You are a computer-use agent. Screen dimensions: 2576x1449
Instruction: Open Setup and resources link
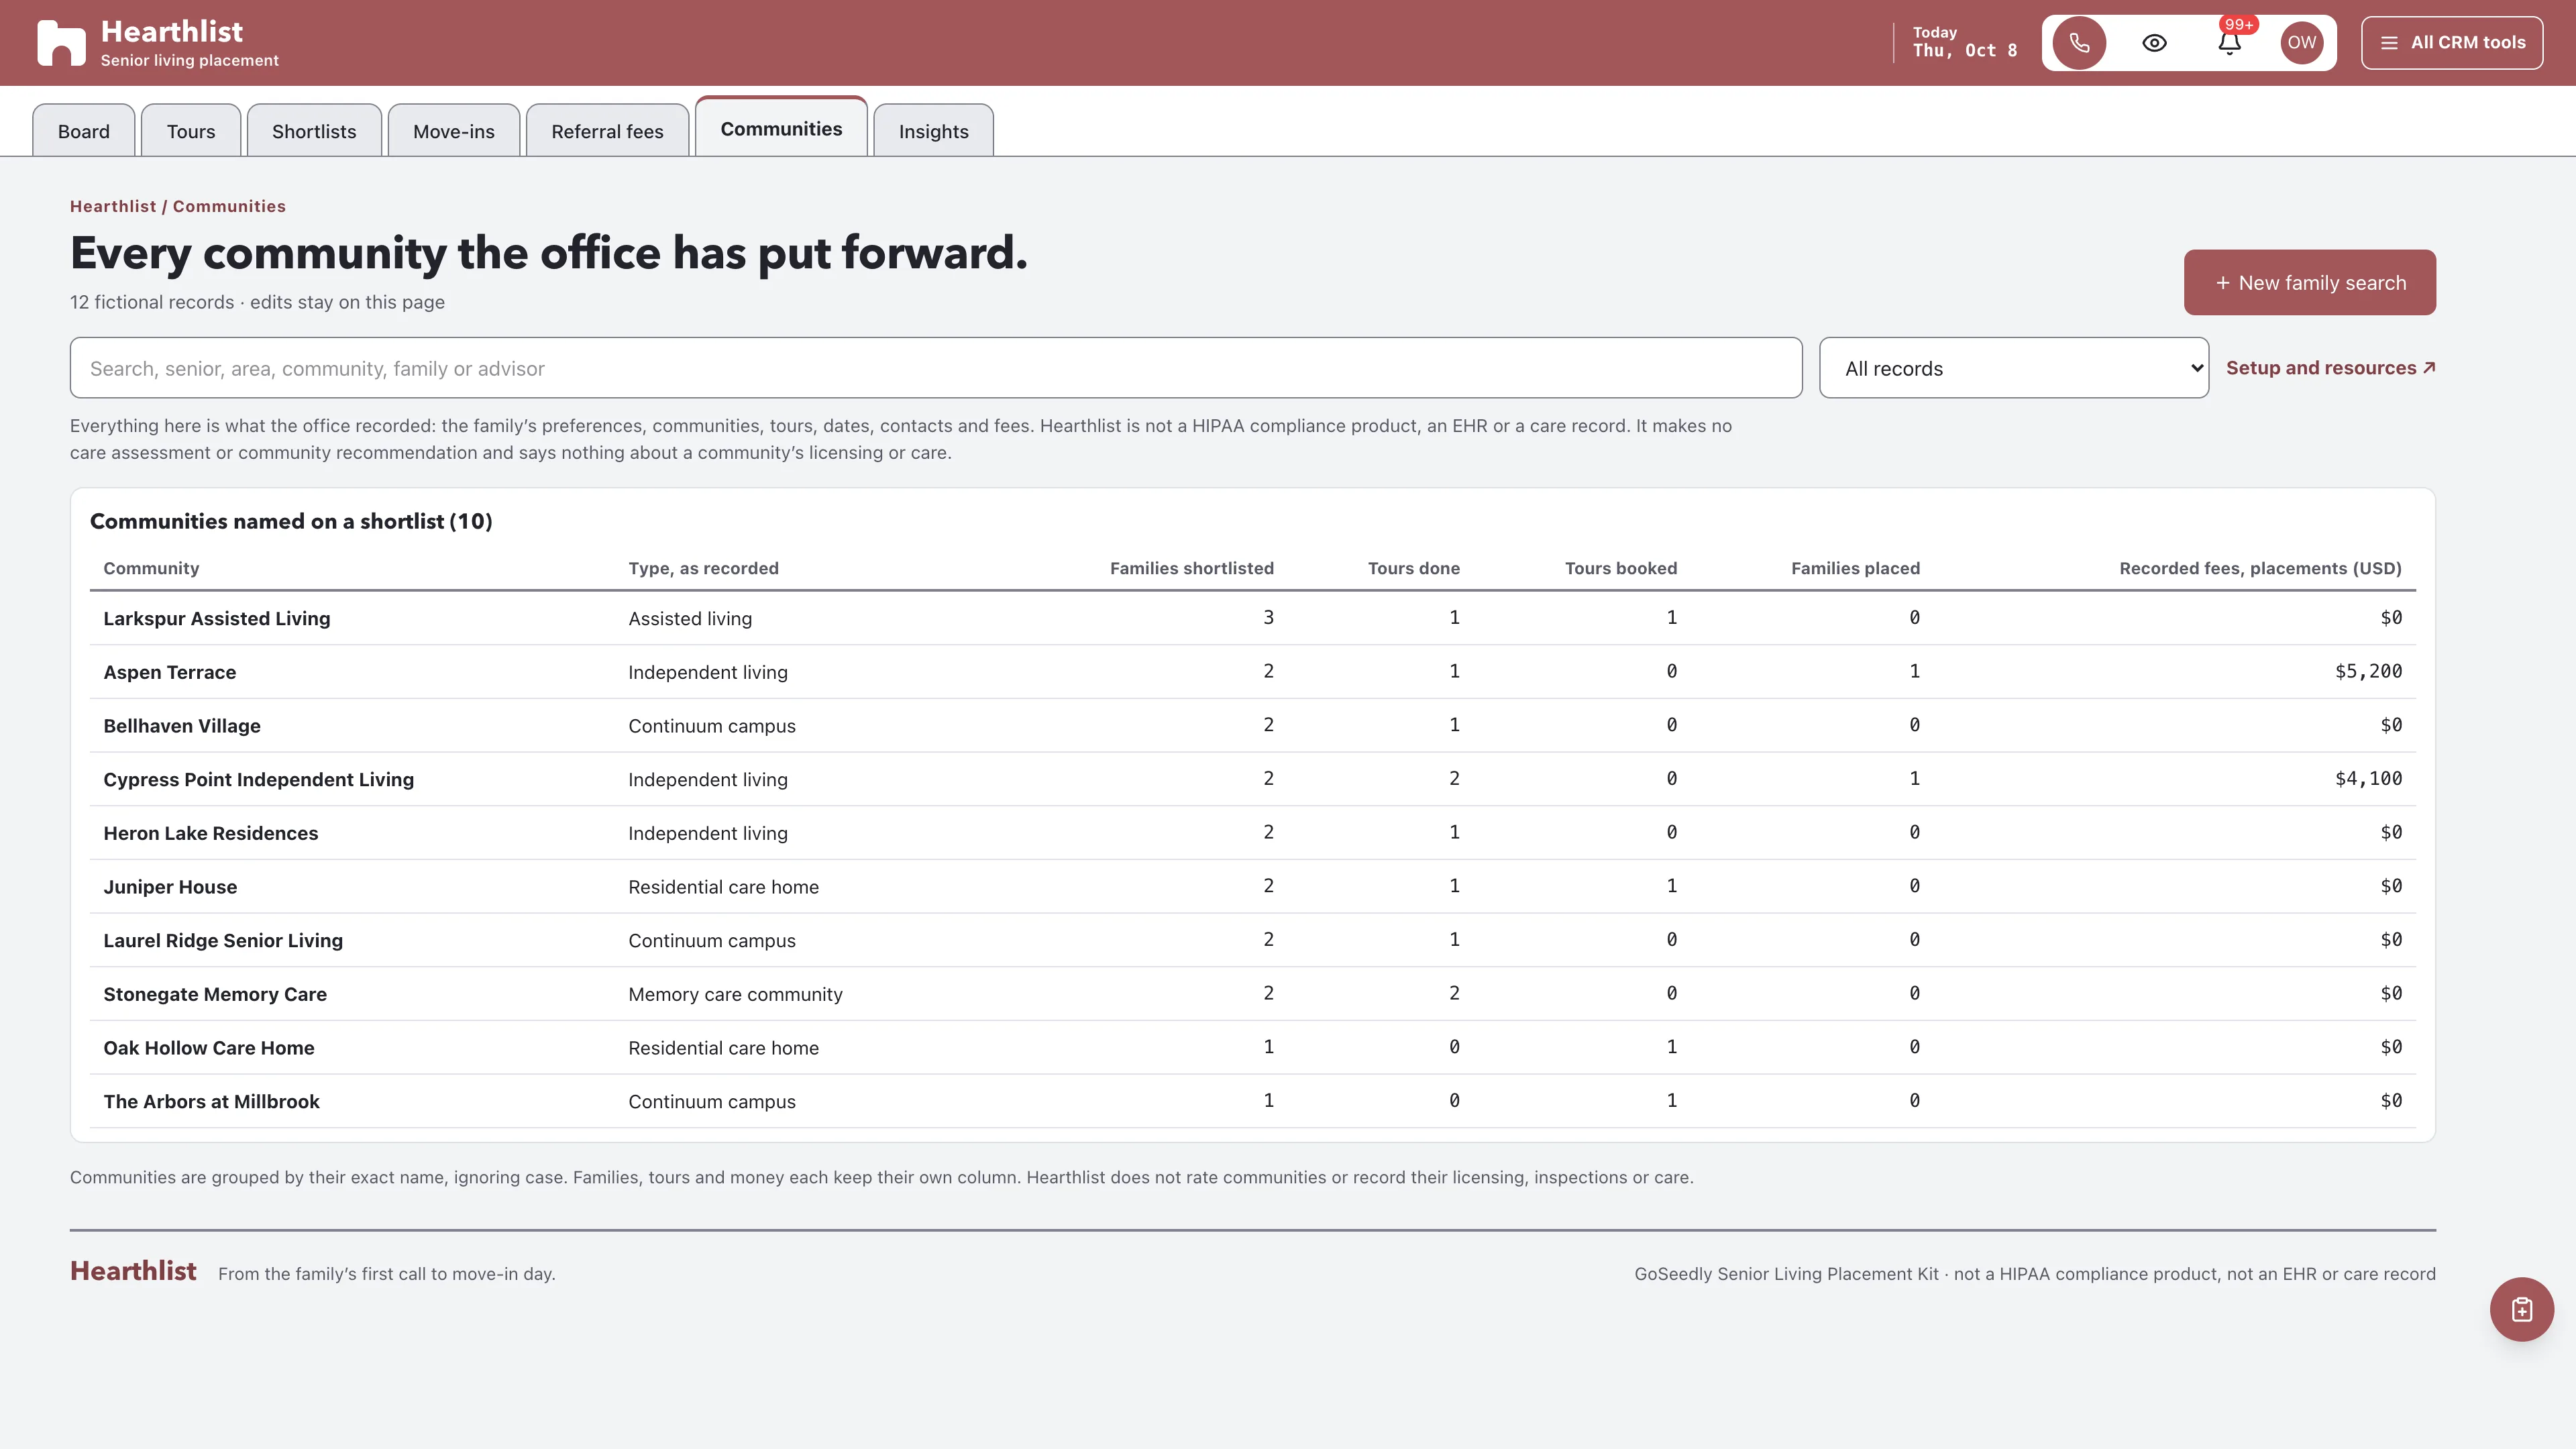pyautogui.click(x=2330, y=367)
